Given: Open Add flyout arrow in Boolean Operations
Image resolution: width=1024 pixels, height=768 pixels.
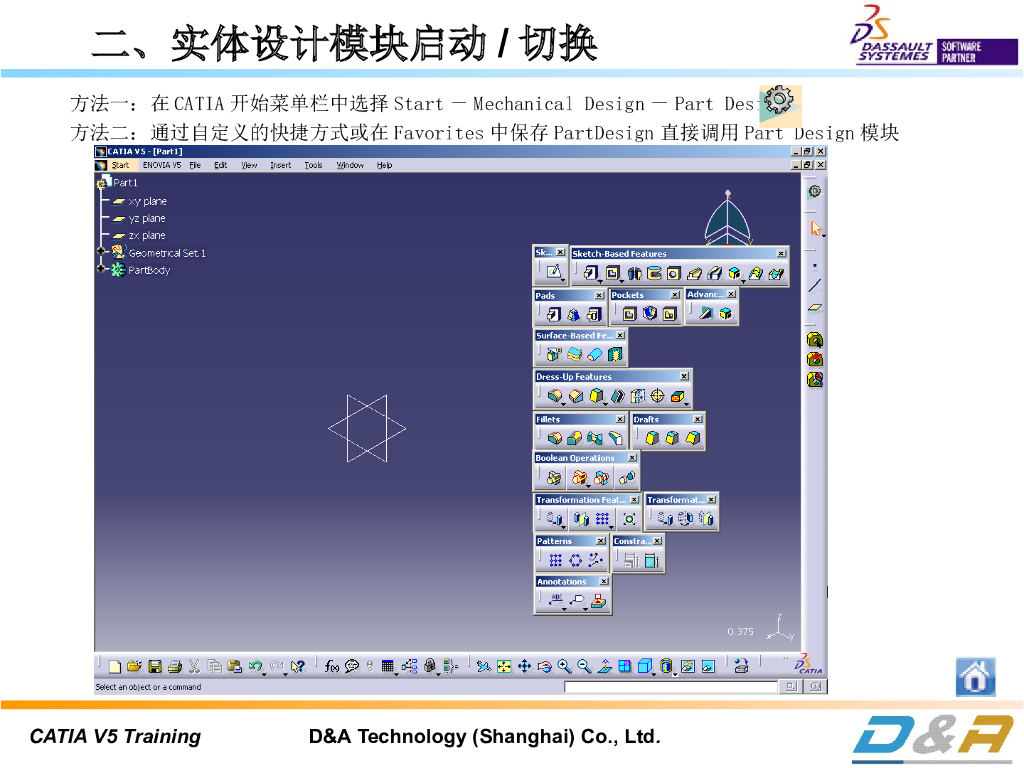Looking at the screenshot, I should click(x=588, y=487).
